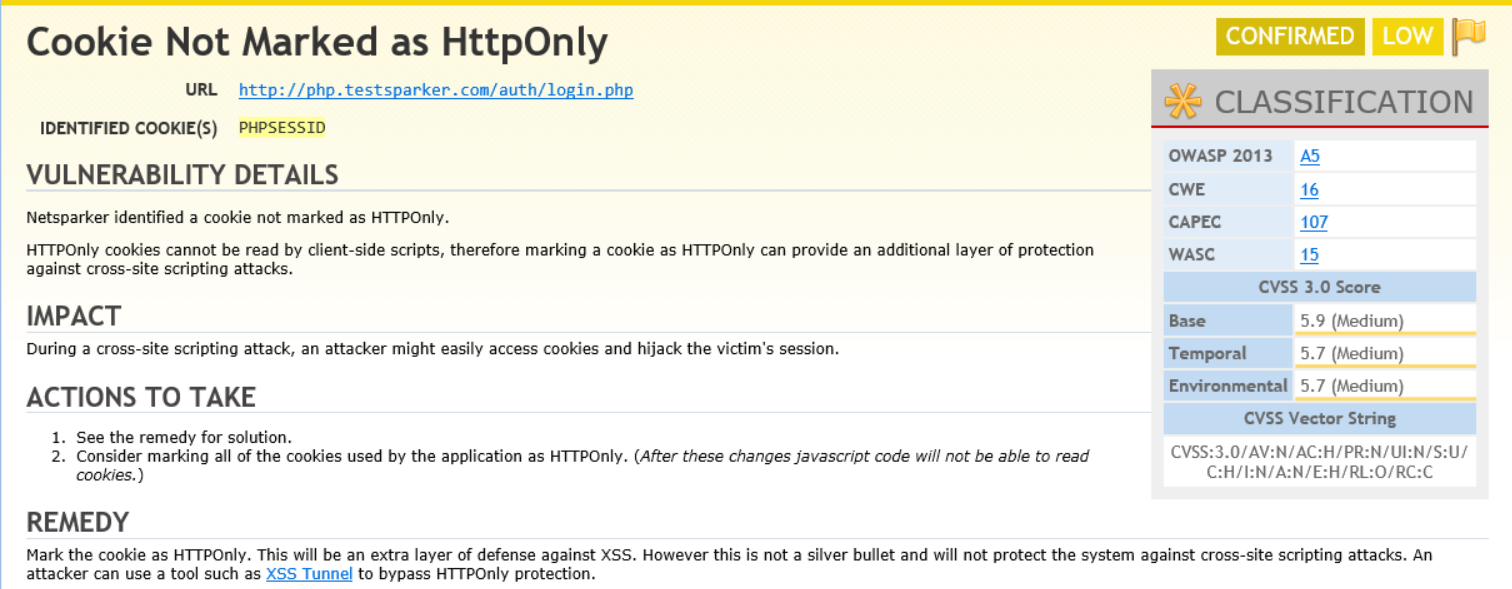Click the CVSS Vector String value

coord(1319,462)
